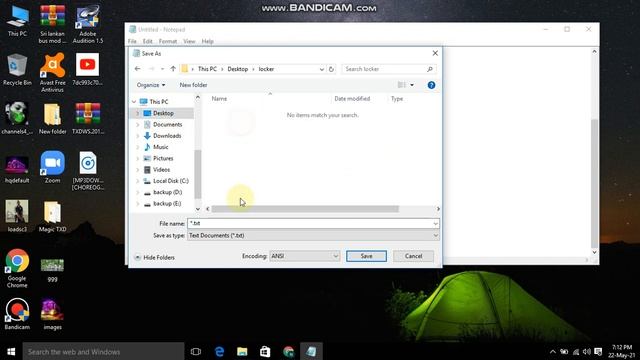Click the File name text field
The height and width of the screenshot is (360, 640).
tap(310, 224)
